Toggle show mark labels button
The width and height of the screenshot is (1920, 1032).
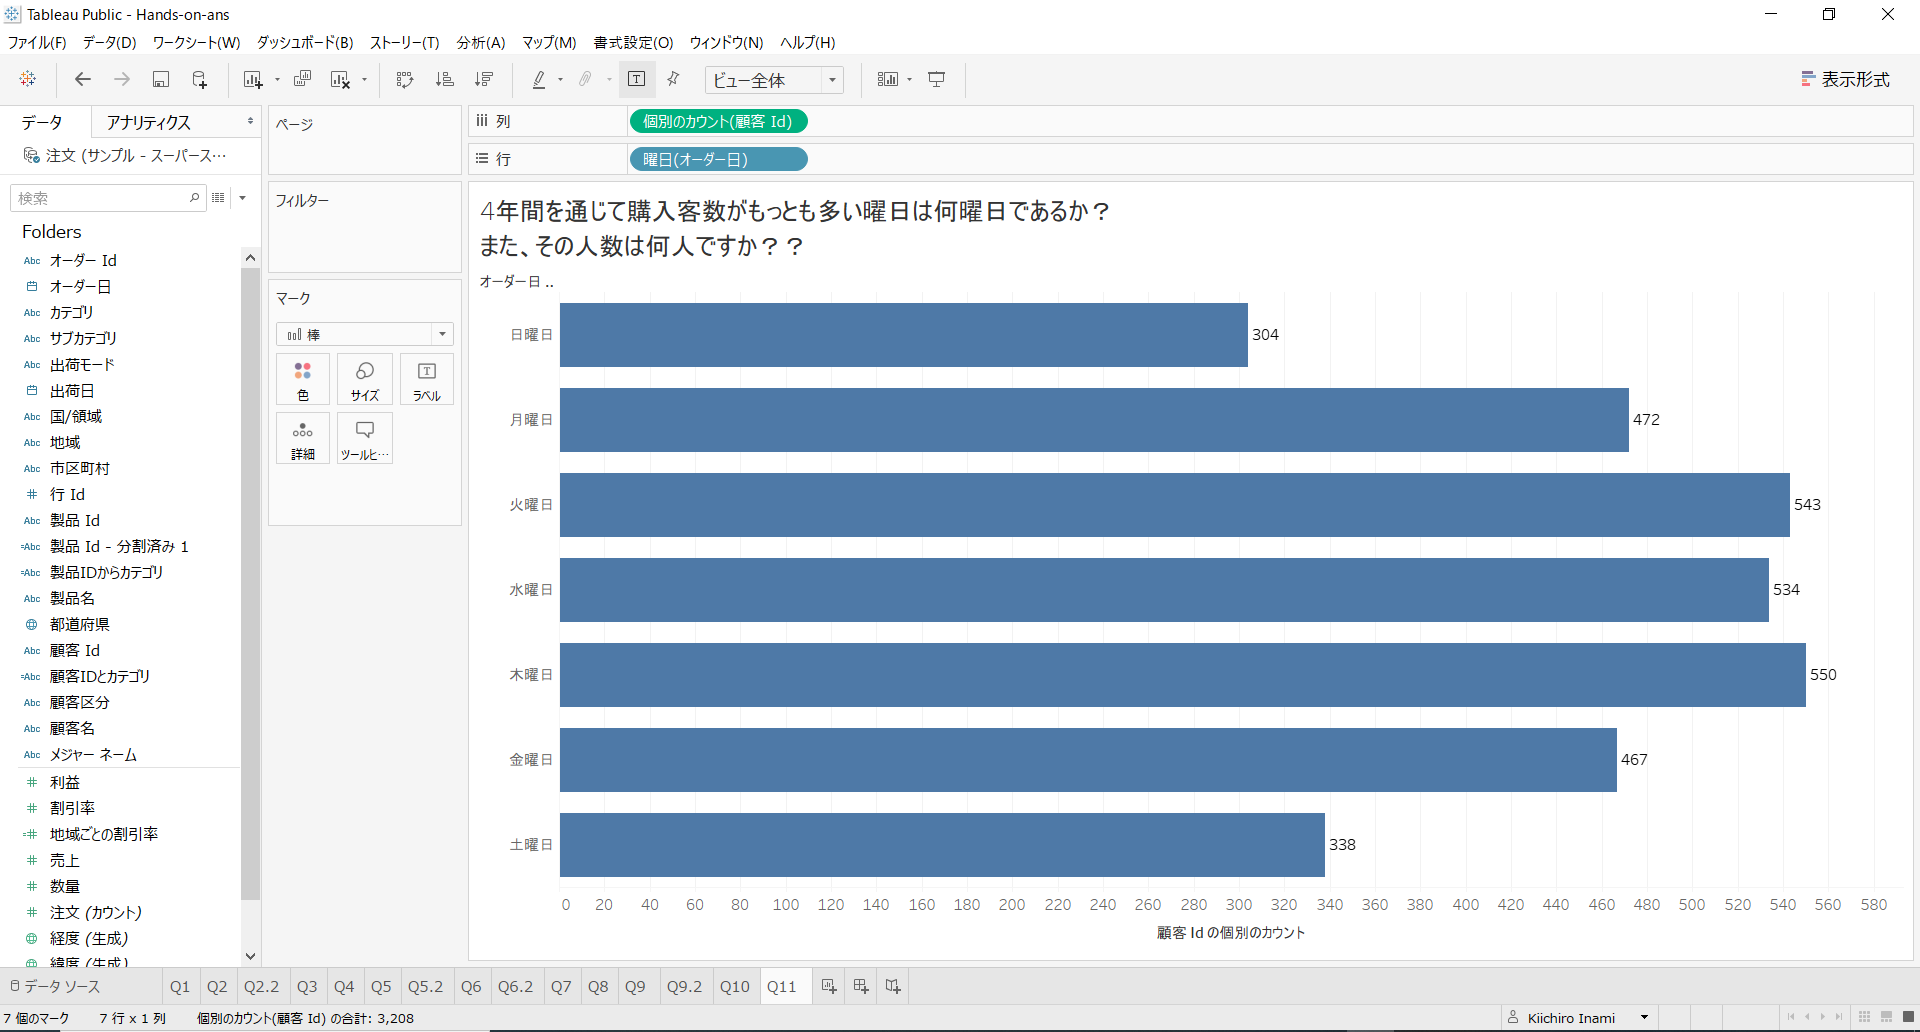click(637, 79)
